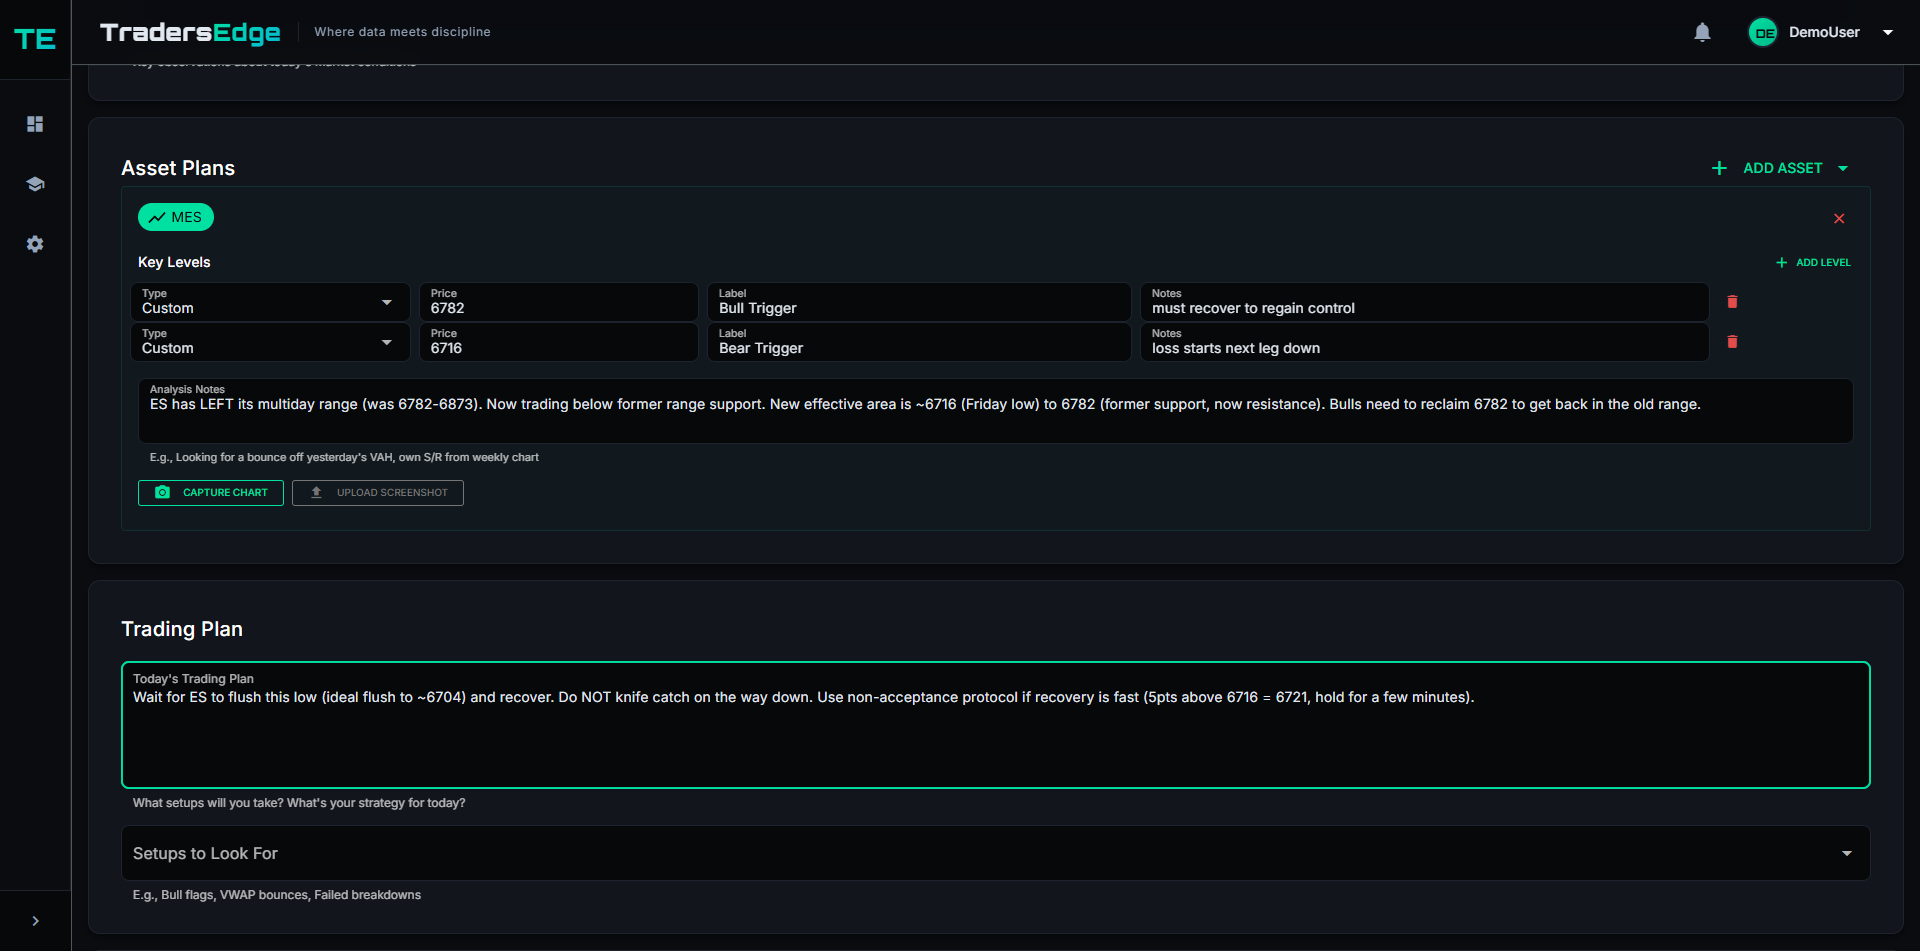Image resolution: width=1920 pixels, height=951 pixels.
Task: Open the dashboard grid icon in sidebar
Action: (x=35, y=124)
